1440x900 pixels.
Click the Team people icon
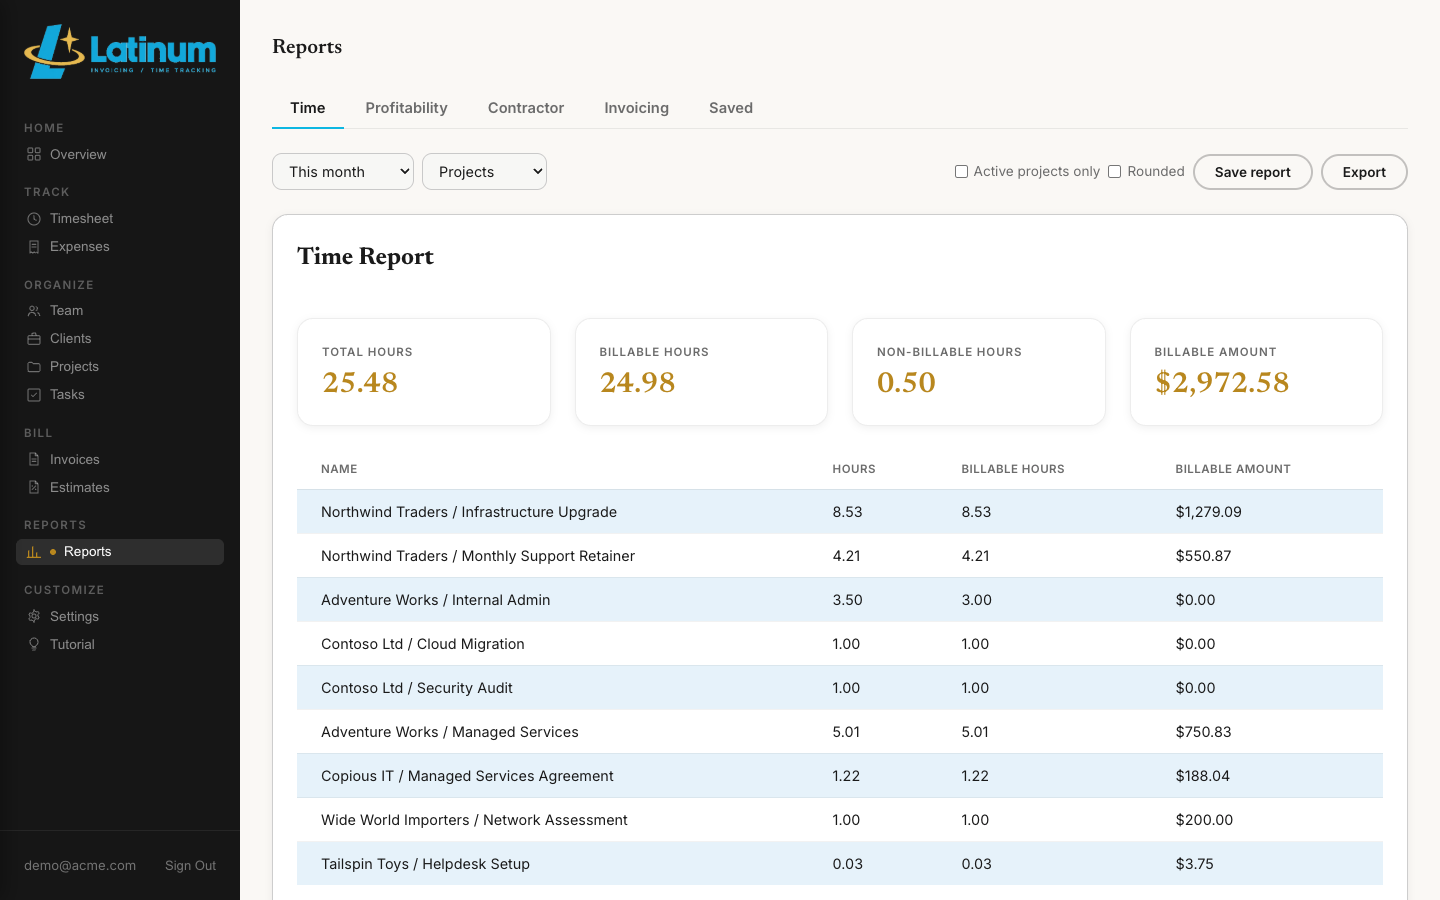34,310
